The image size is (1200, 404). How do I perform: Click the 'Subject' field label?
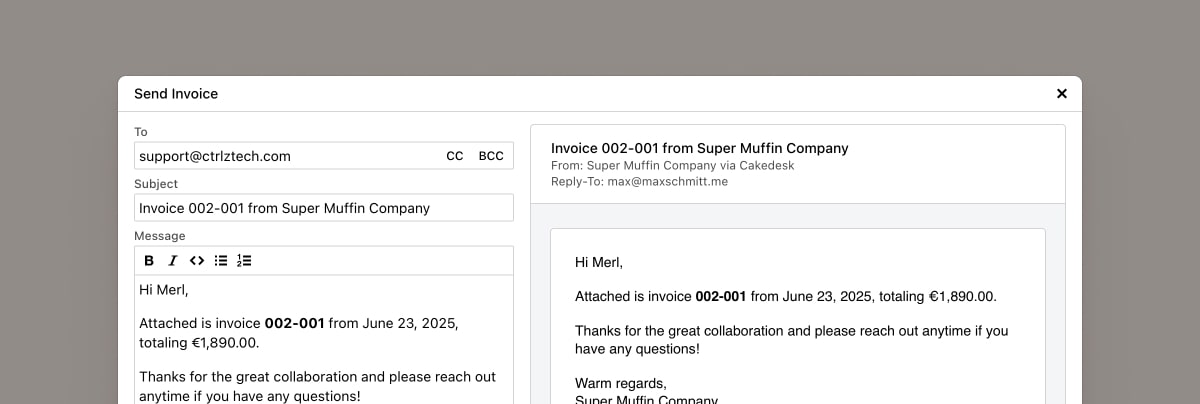pyautogui.click(x=156, y=184)
